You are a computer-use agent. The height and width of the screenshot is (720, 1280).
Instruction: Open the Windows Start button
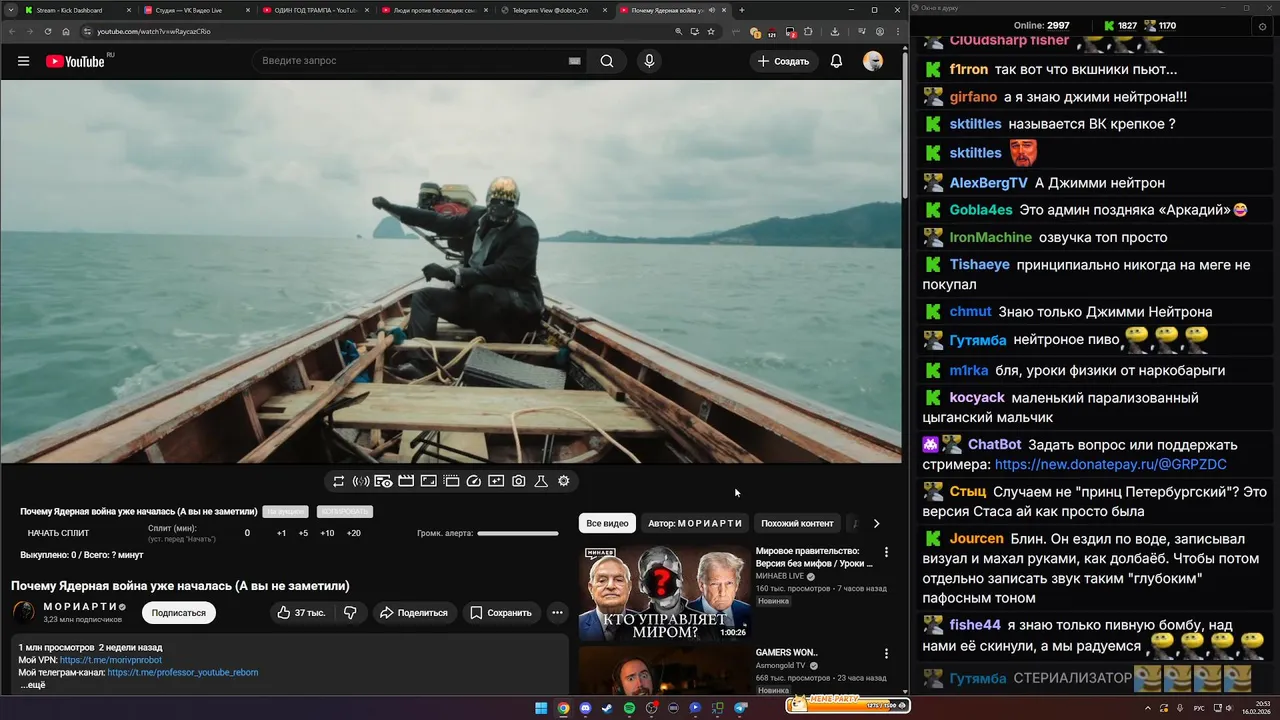click(541, 708)
